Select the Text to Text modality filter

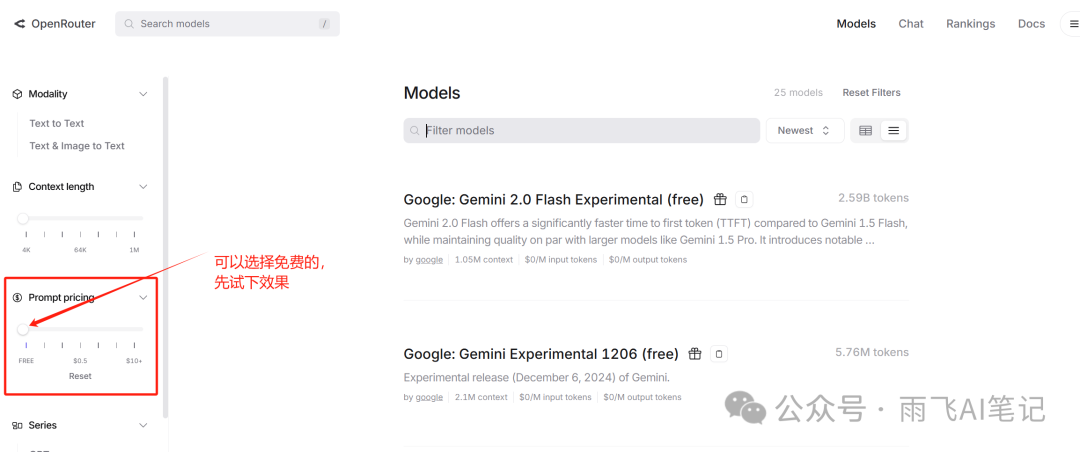point(56,123)
